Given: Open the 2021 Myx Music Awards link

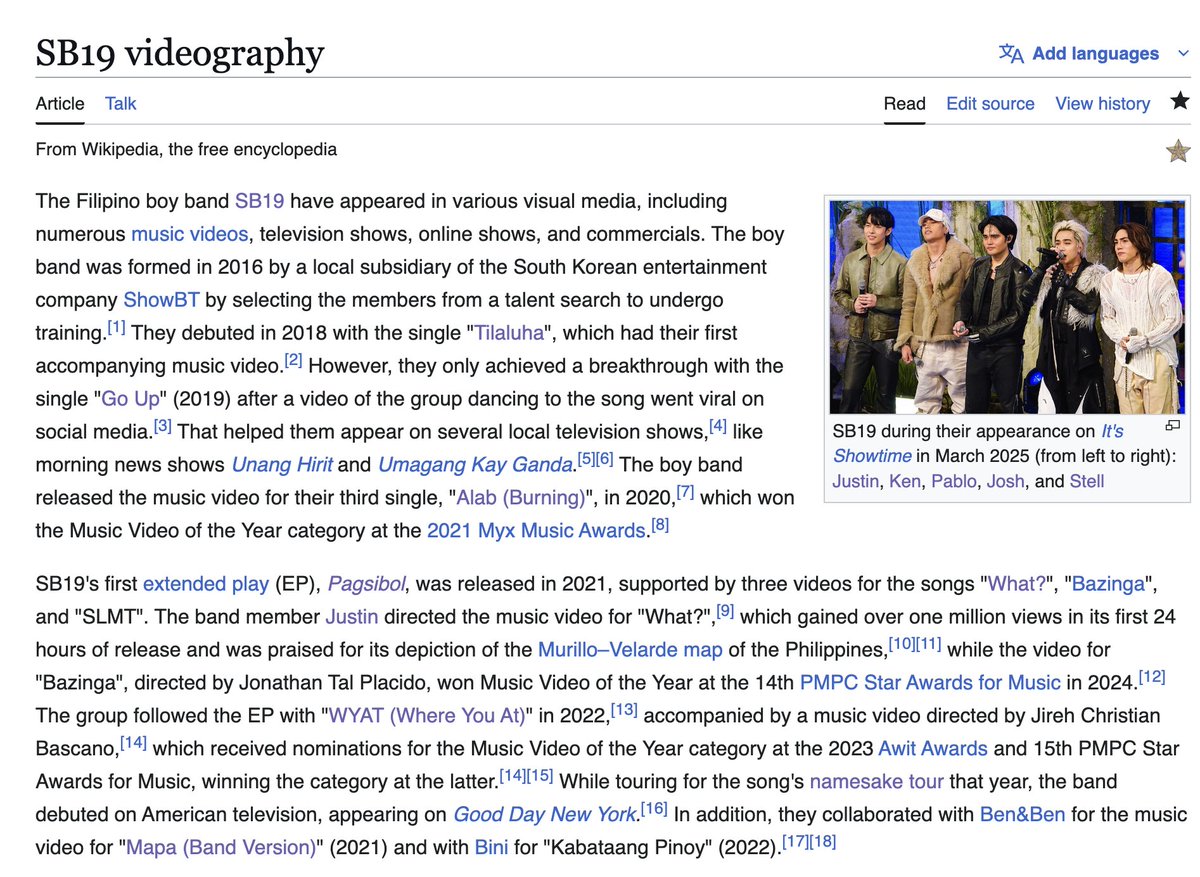Looking at the screenshot, I should (x=535, y=531).
